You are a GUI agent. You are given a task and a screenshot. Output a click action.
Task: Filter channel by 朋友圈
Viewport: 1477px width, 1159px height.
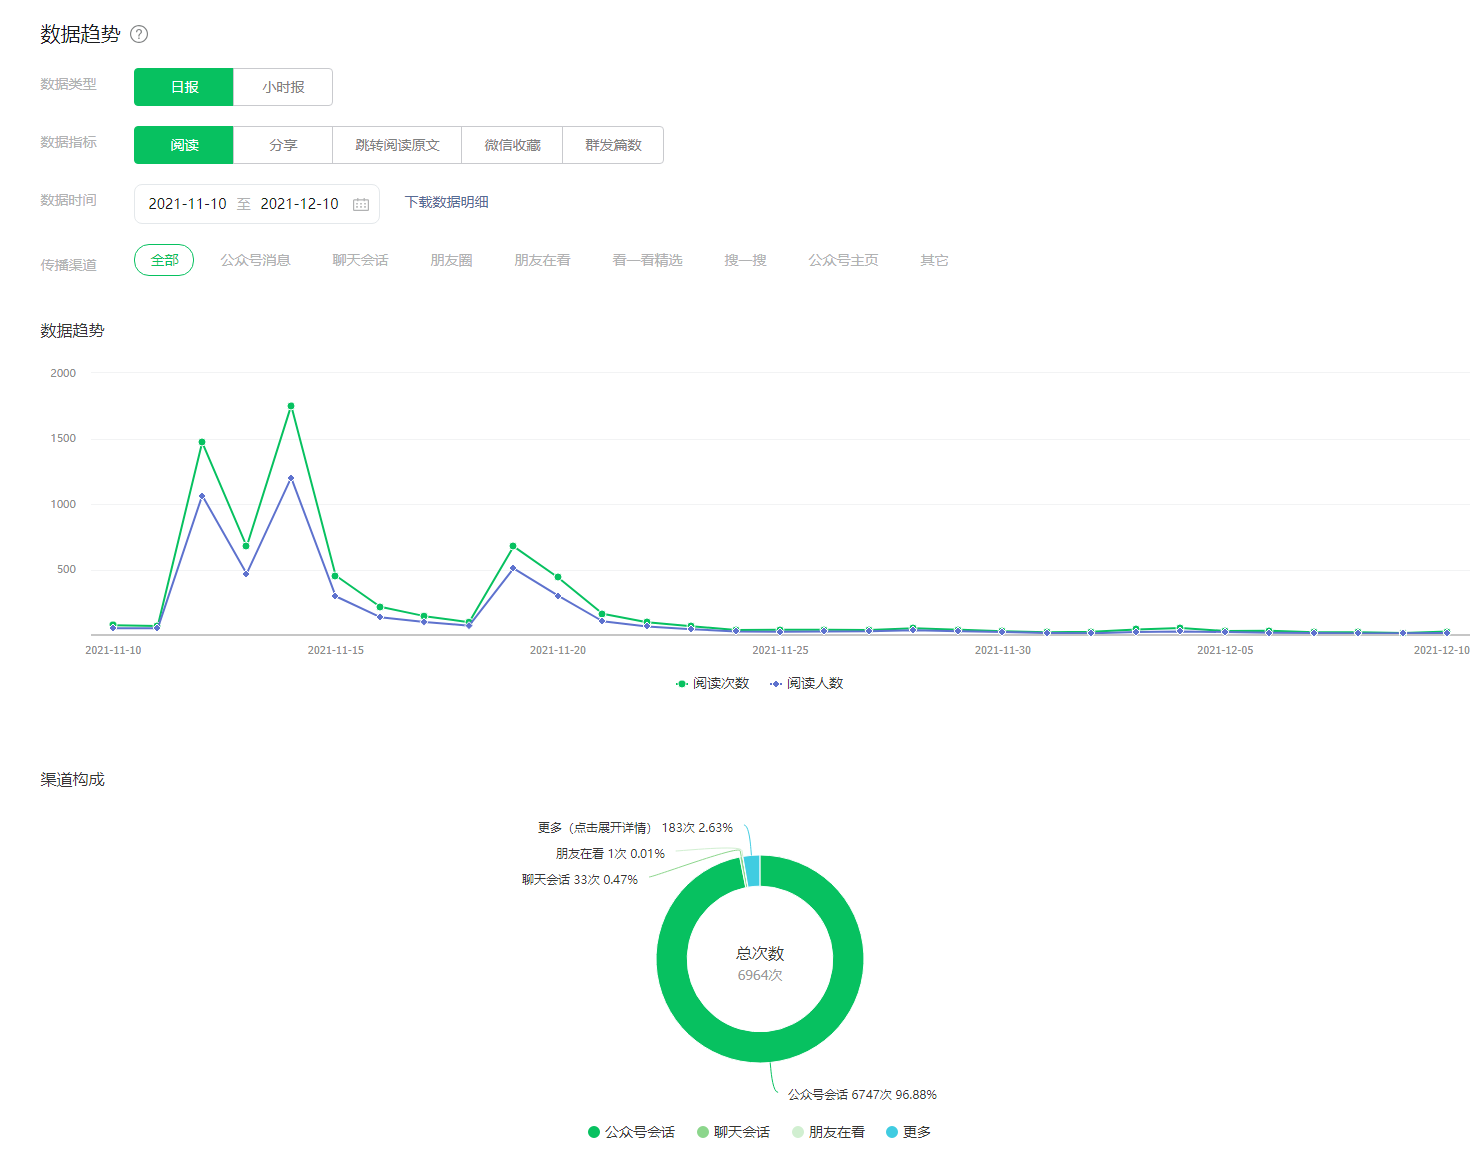click(x=451, y=260)
